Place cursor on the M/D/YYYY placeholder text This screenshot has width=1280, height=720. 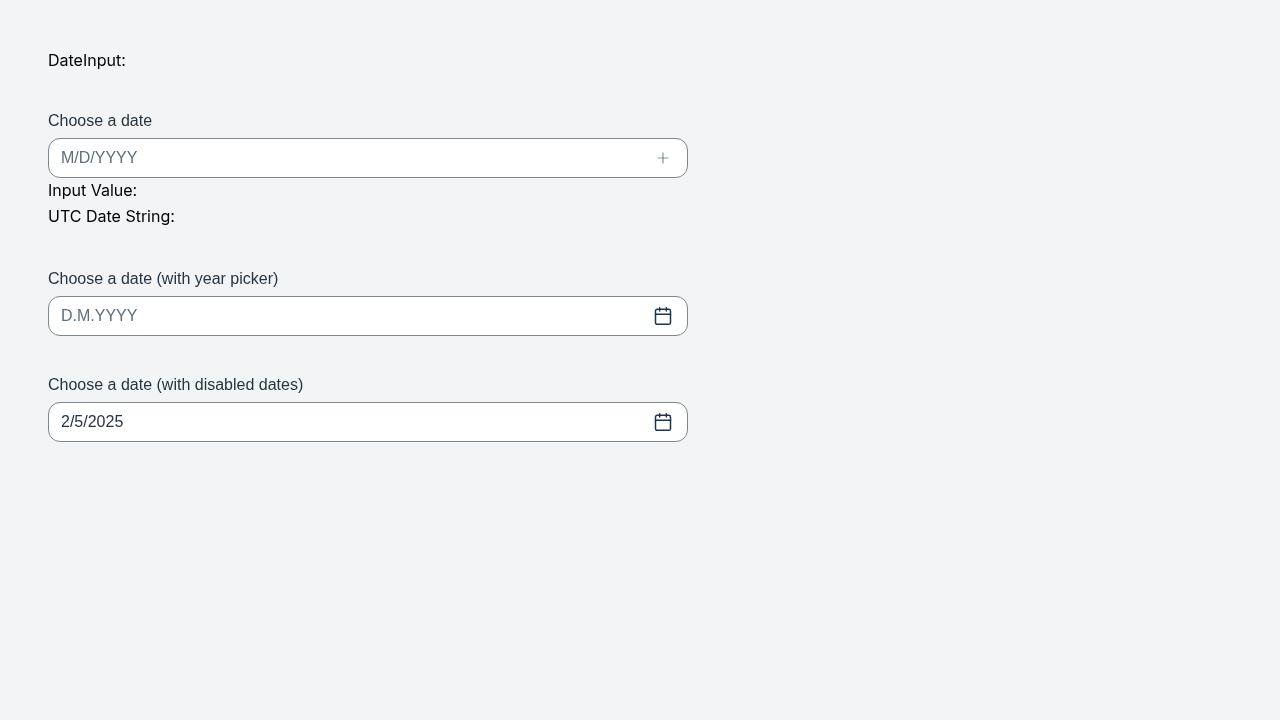tap(99, 158)
